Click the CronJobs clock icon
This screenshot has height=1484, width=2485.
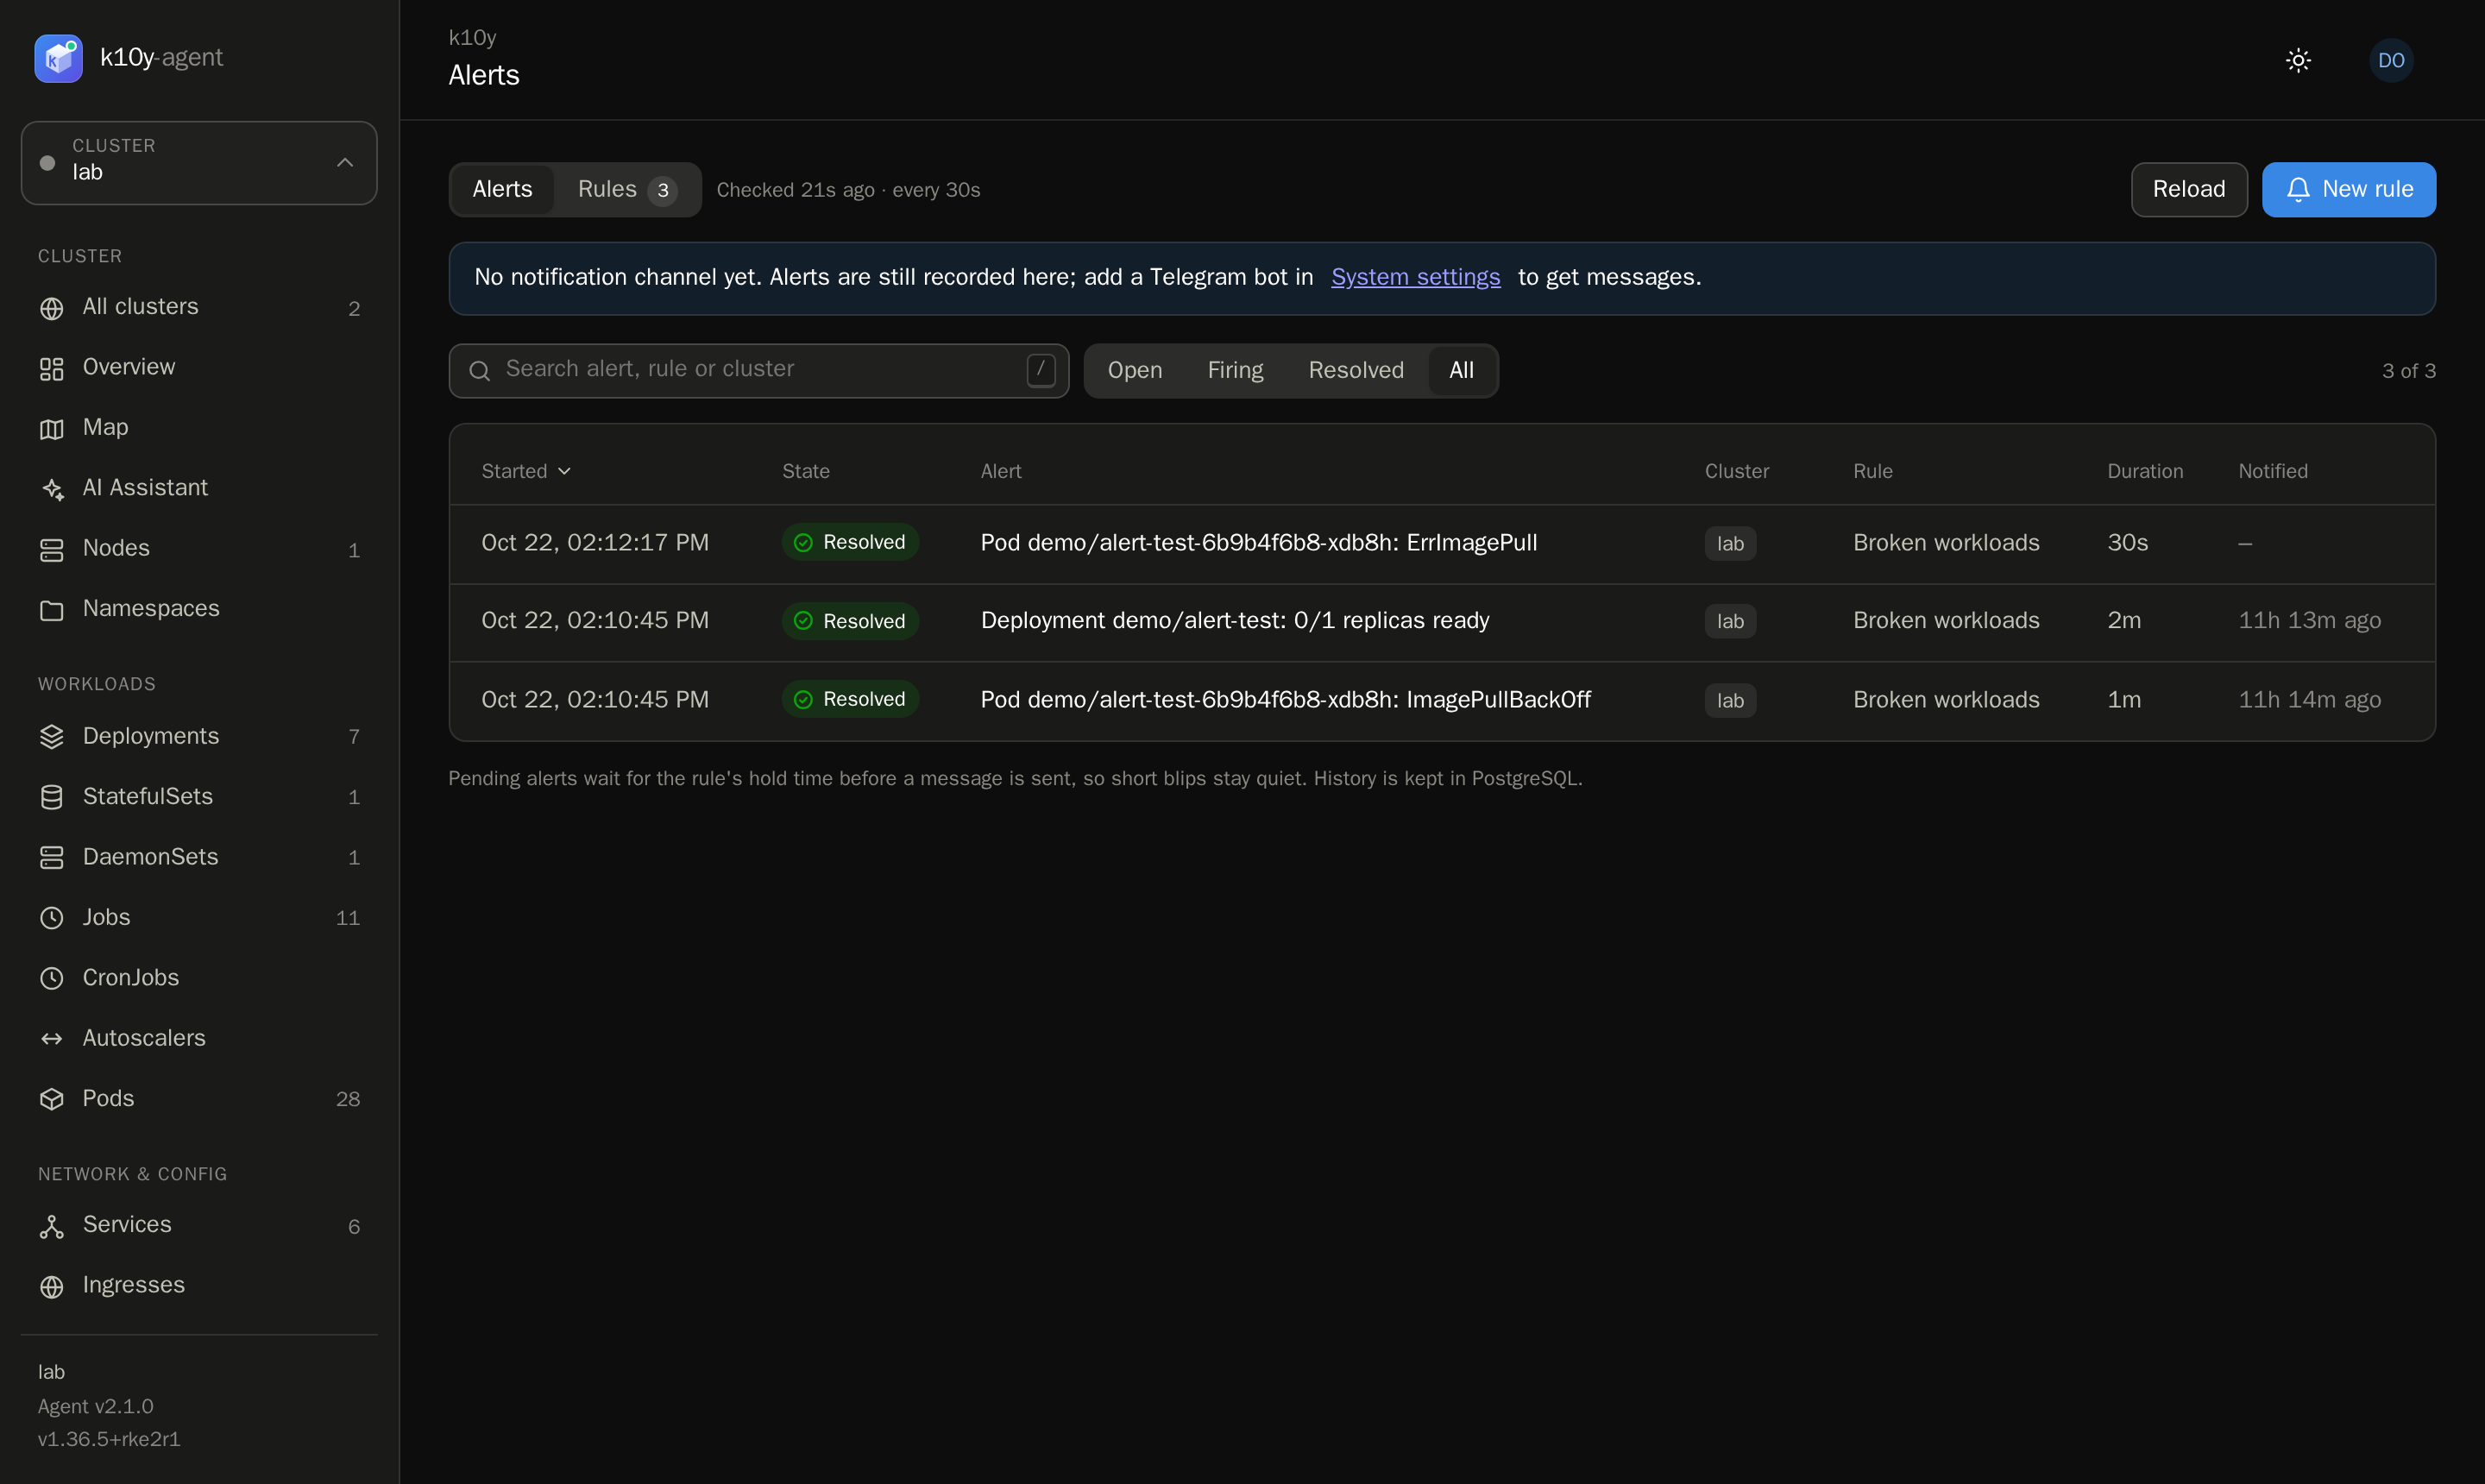(52, 978)
